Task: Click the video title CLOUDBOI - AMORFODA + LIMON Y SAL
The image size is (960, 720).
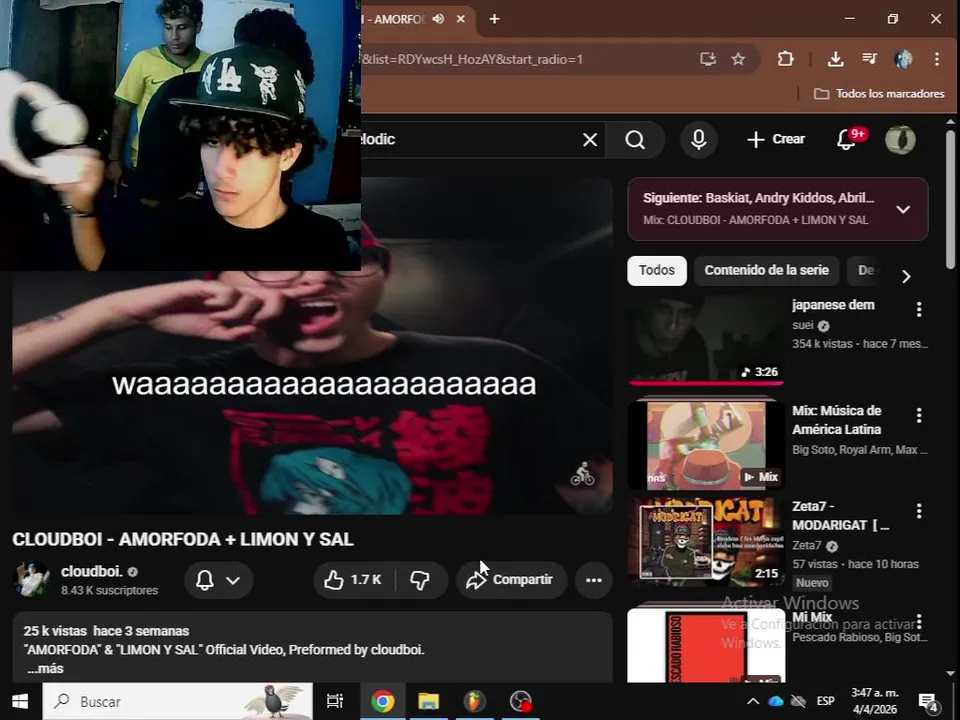Action: (182, 539)
